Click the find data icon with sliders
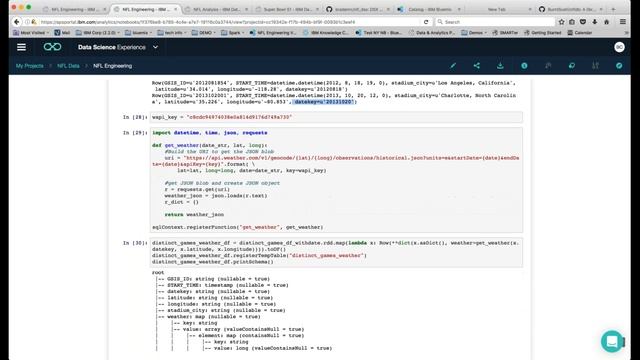 pyautogui.click(x=596, y=66)
